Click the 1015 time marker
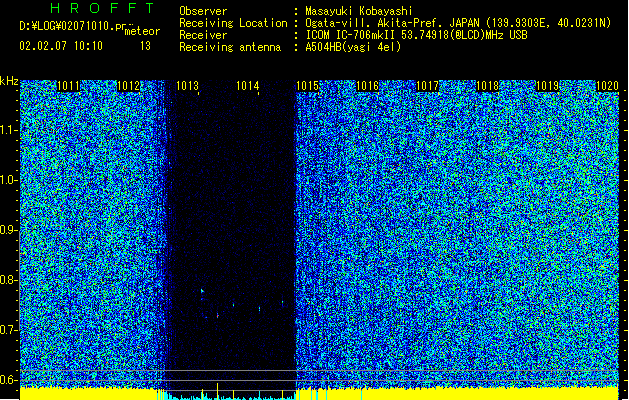629x400 pixels. [307, 86]
